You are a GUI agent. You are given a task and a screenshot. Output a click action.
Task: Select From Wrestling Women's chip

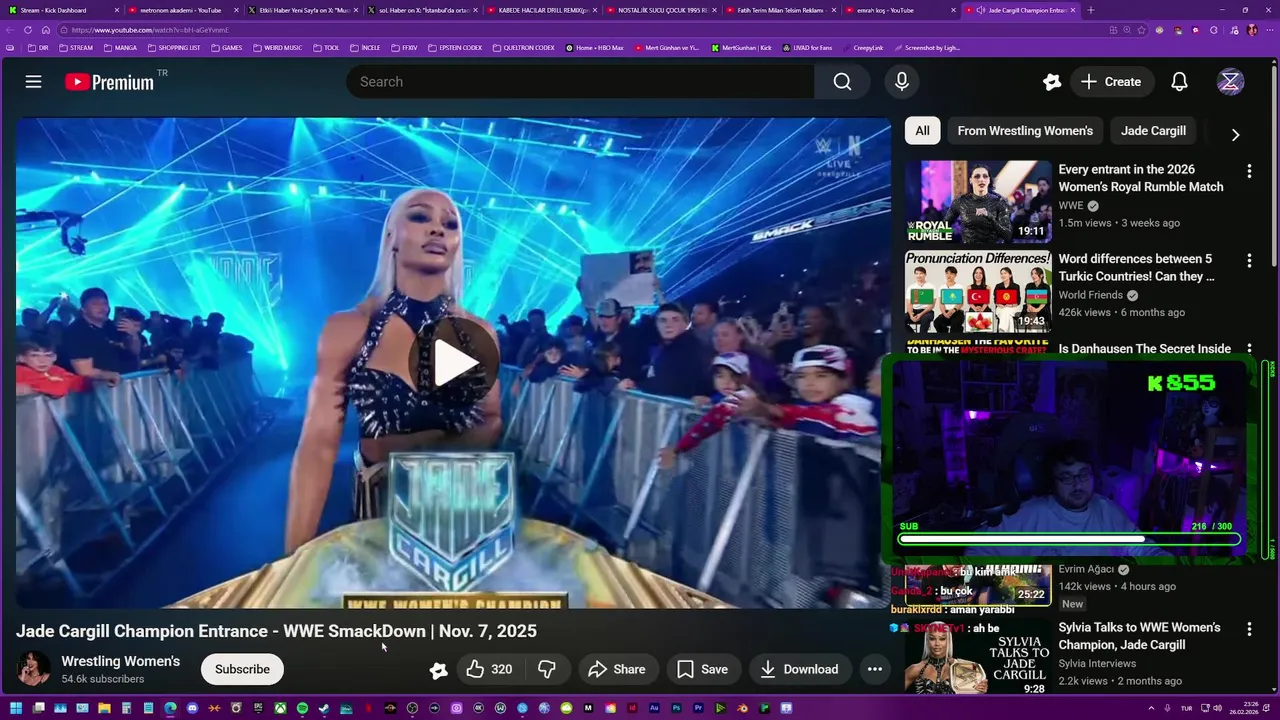coord(1025,131)
